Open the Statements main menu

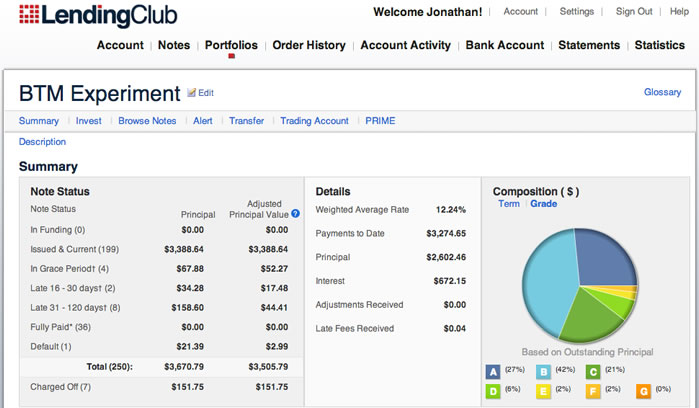tap(589, 45)
